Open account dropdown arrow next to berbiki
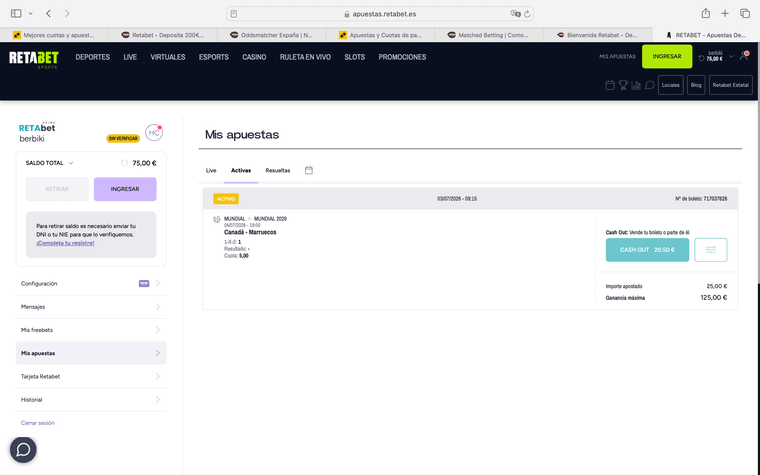 [731, 57]
